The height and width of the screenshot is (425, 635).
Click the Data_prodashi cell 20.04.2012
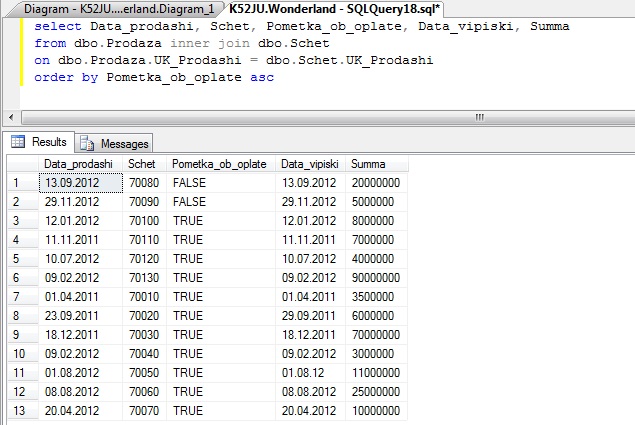(81, 410)
